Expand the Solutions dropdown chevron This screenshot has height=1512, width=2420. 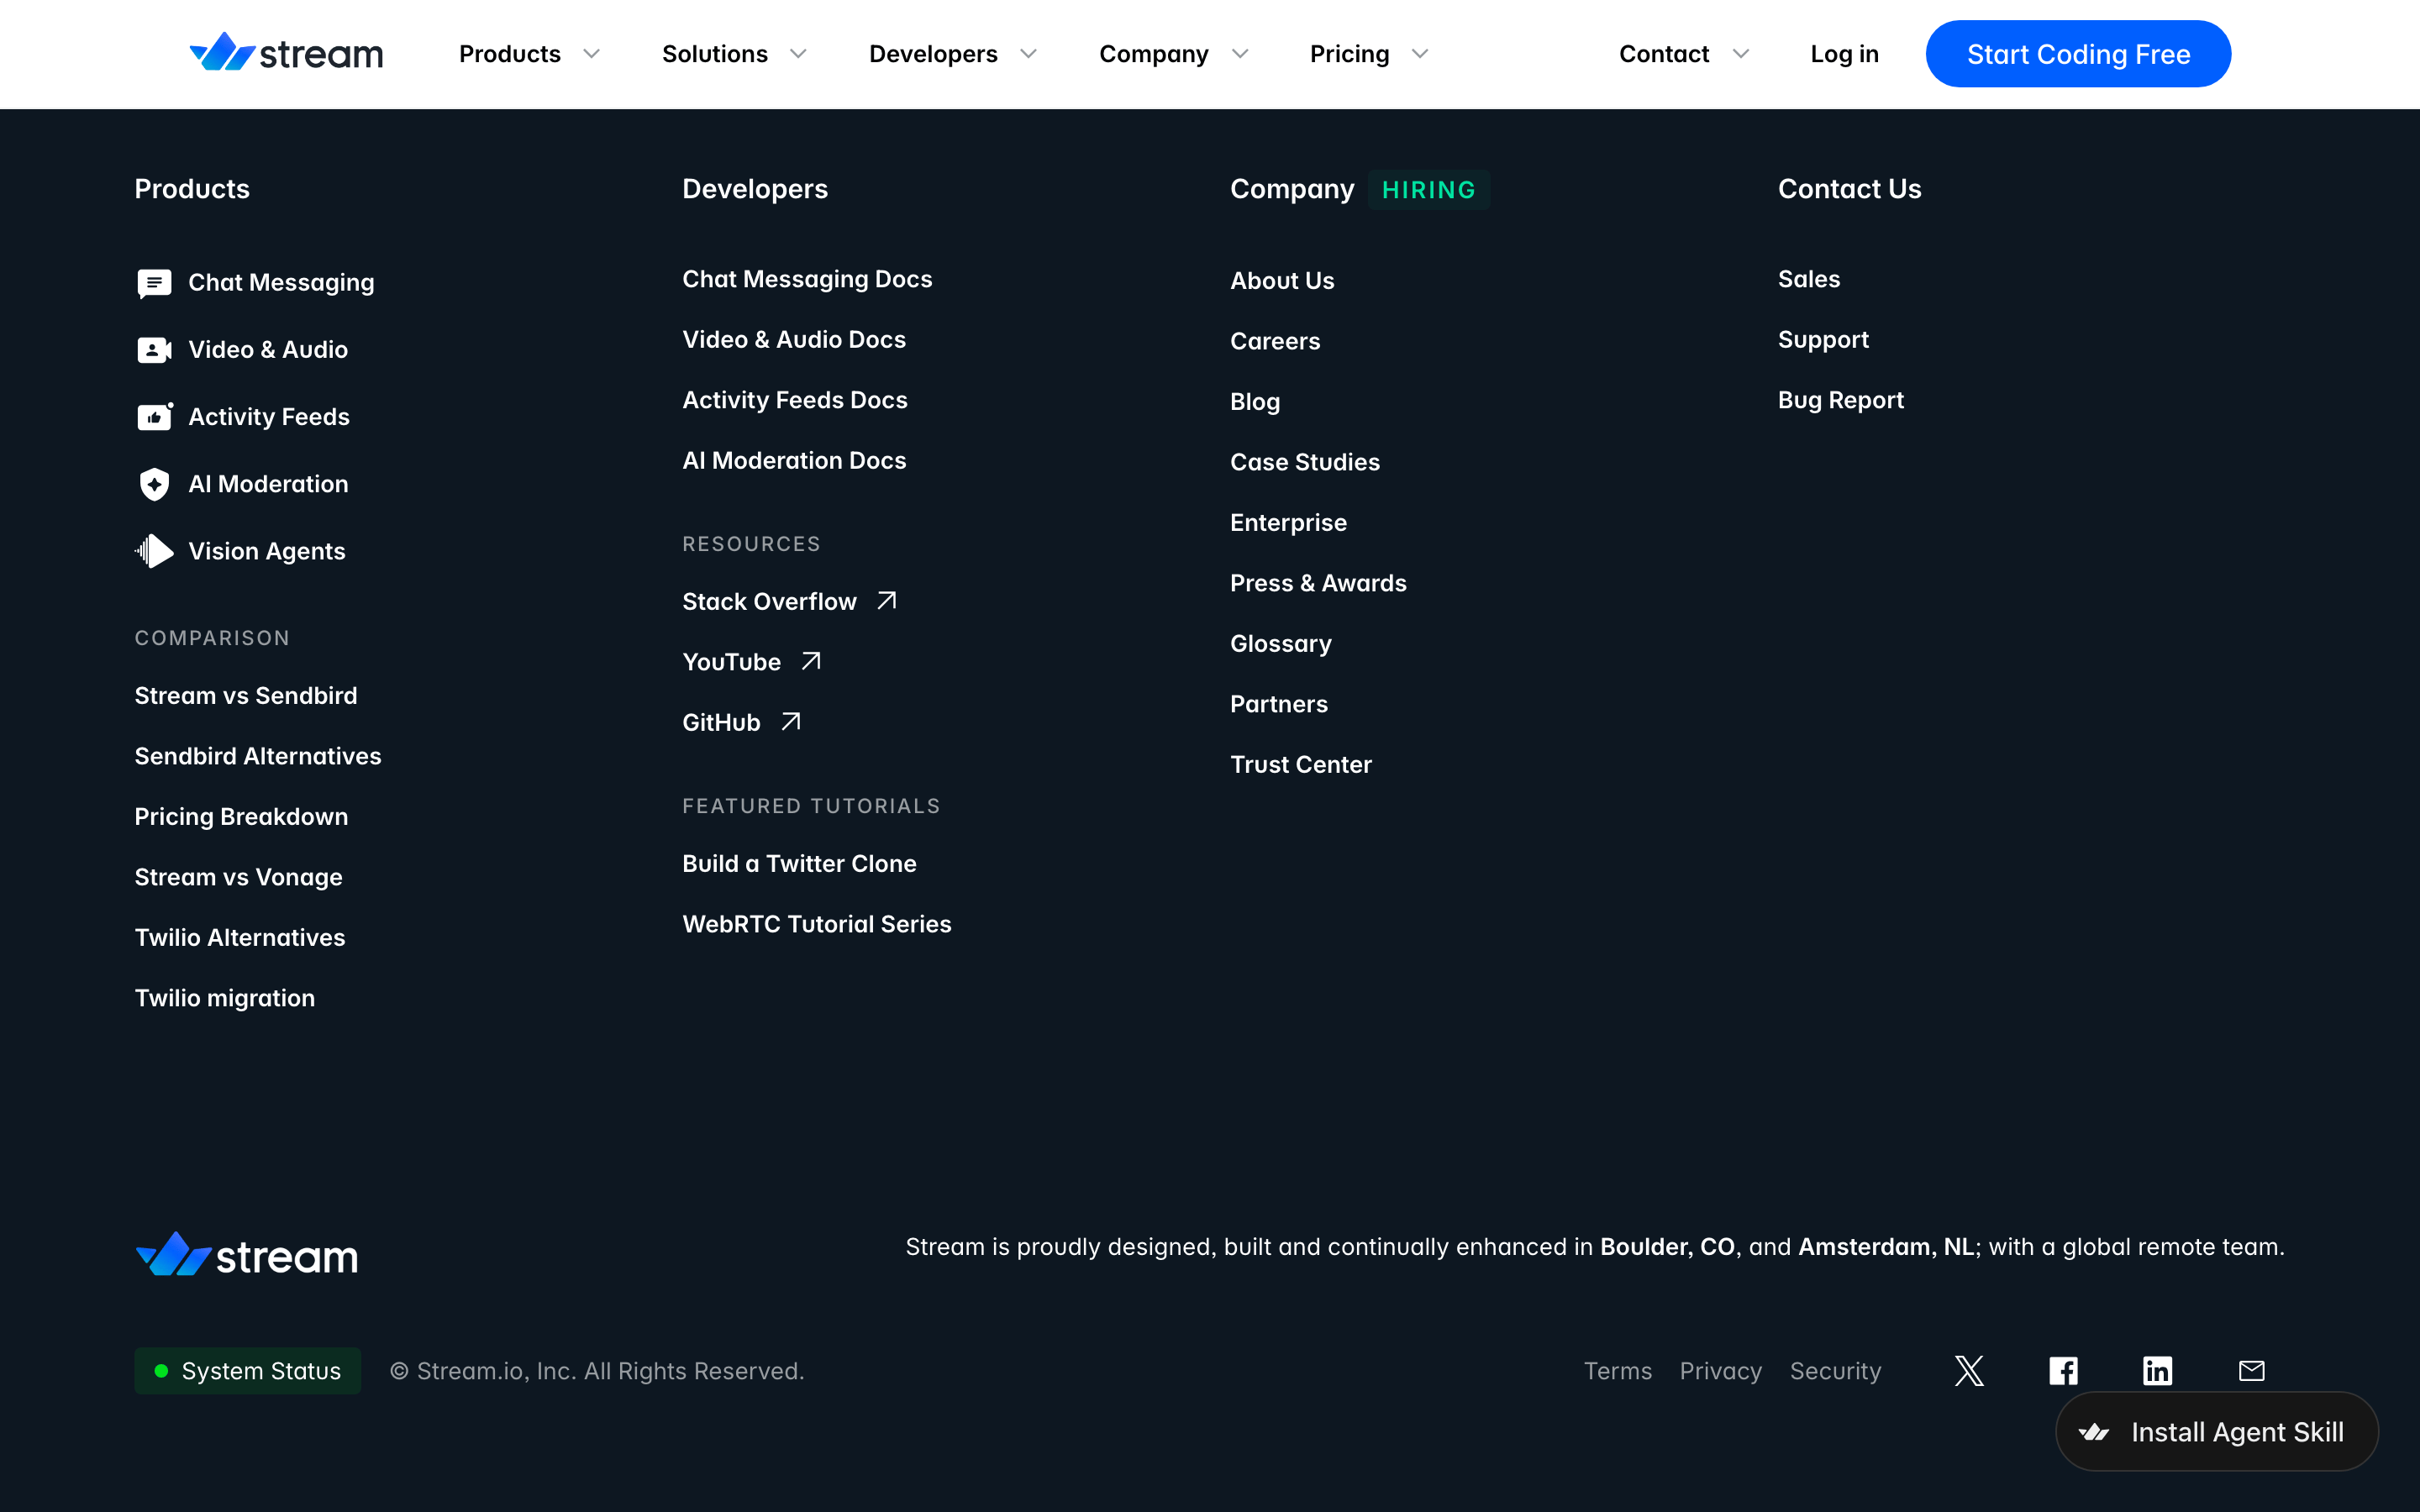click(797, 54)
